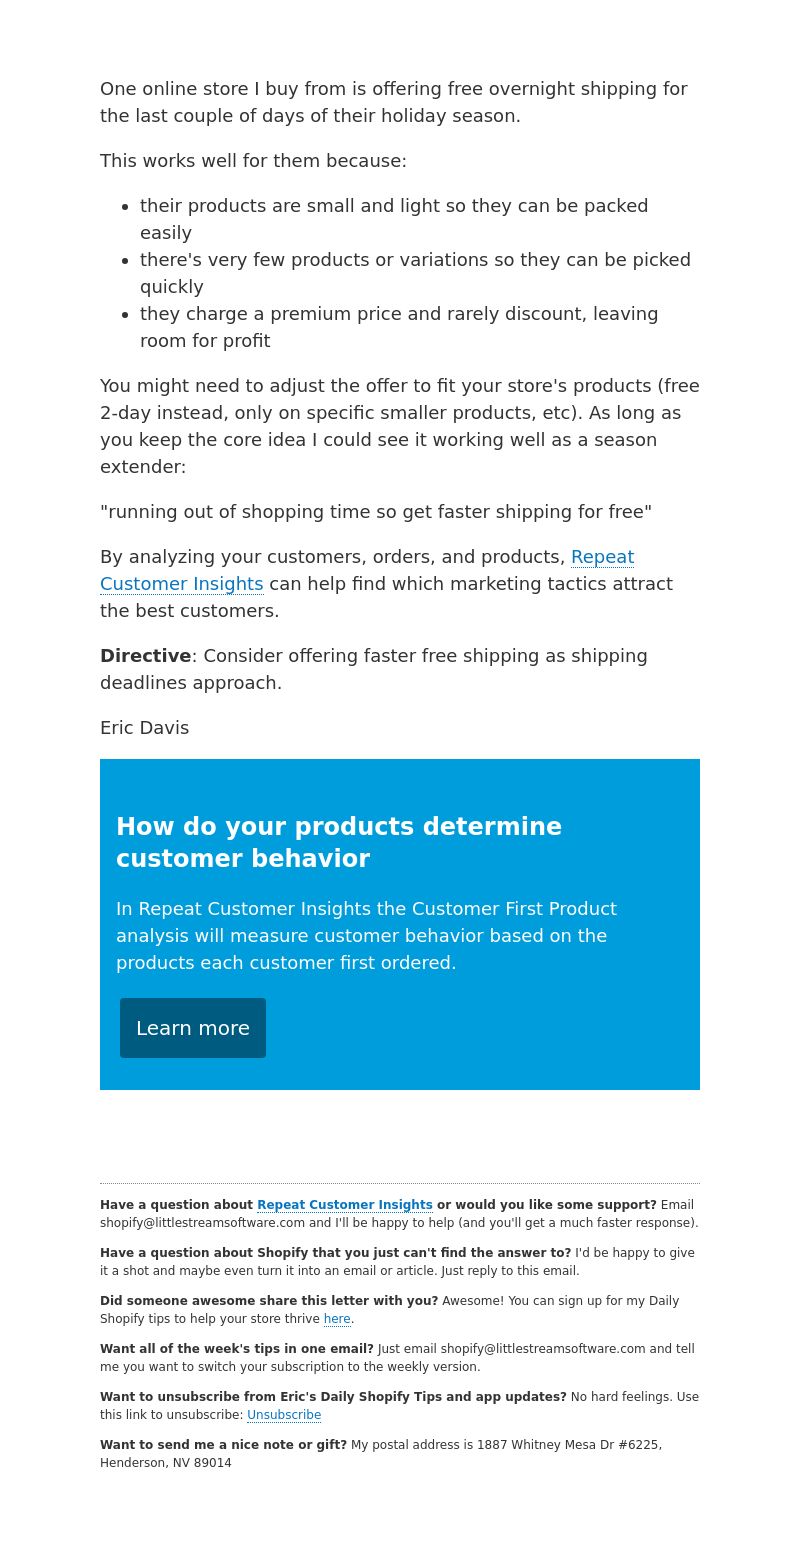Screen dimensions: 800x1551
Task: Click the Customer First Product description in blue banner
Action: (366, 936)
